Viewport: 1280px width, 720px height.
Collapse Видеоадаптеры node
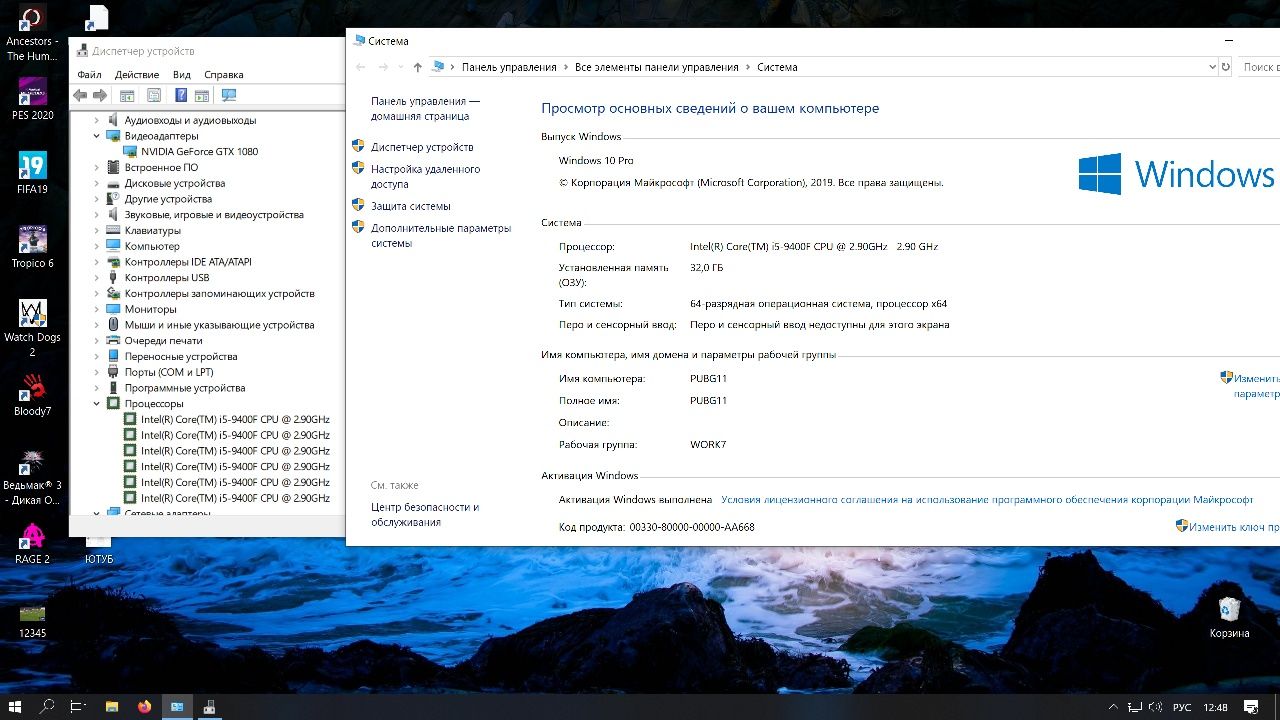[x=97, y=136]
